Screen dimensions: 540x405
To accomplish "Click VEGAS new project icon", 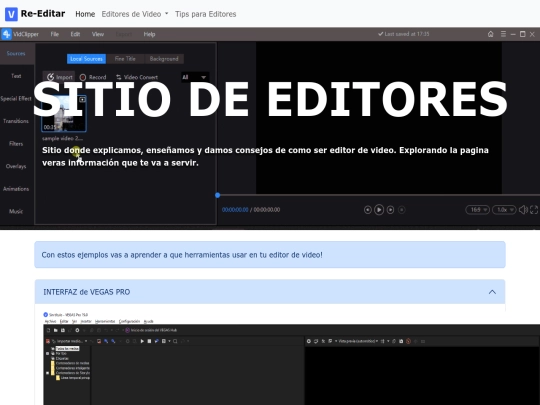I will 49,330.
